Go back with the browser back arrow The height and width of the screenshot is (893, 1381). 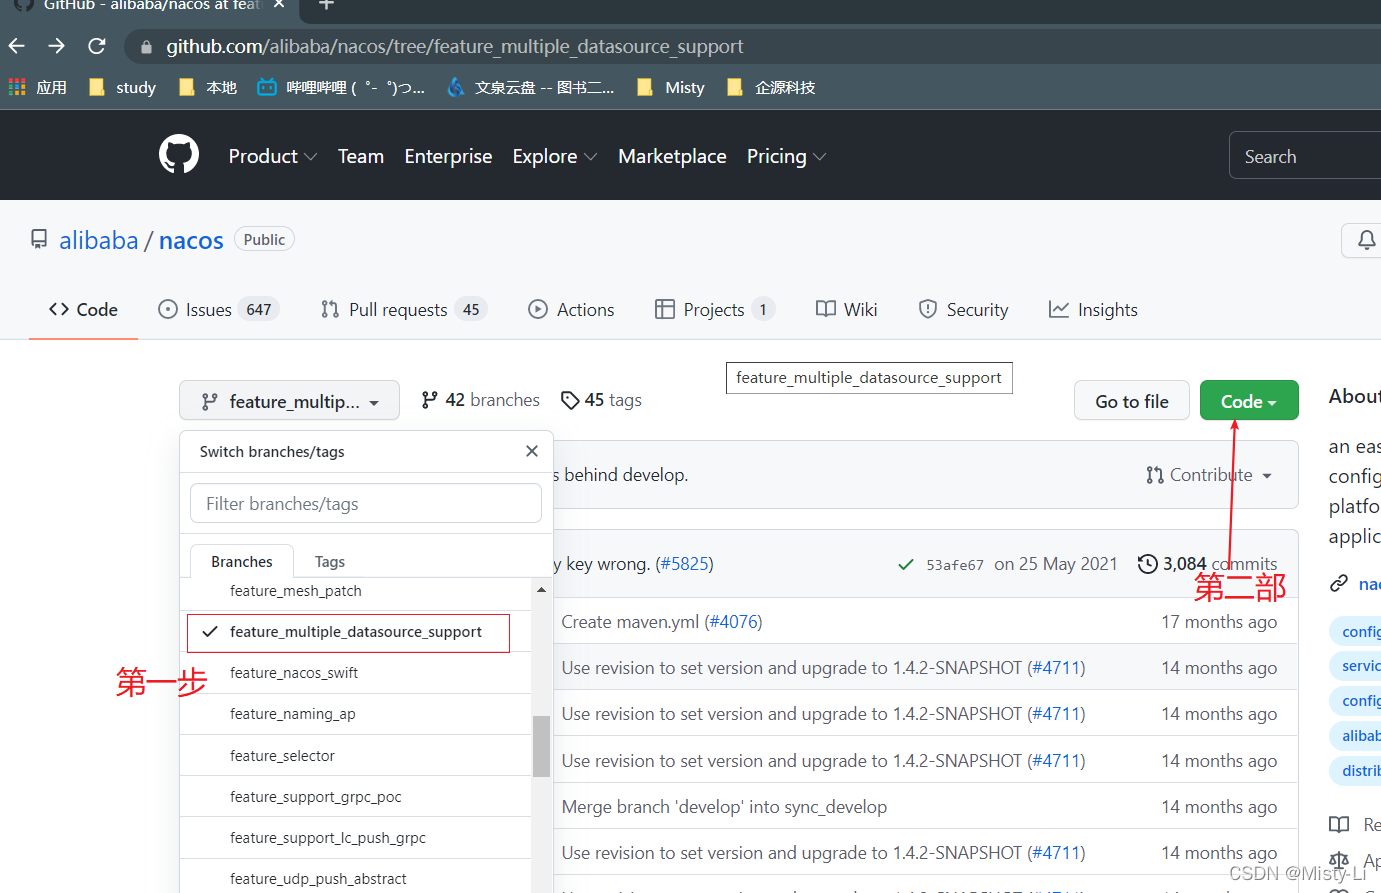[16, 46]
